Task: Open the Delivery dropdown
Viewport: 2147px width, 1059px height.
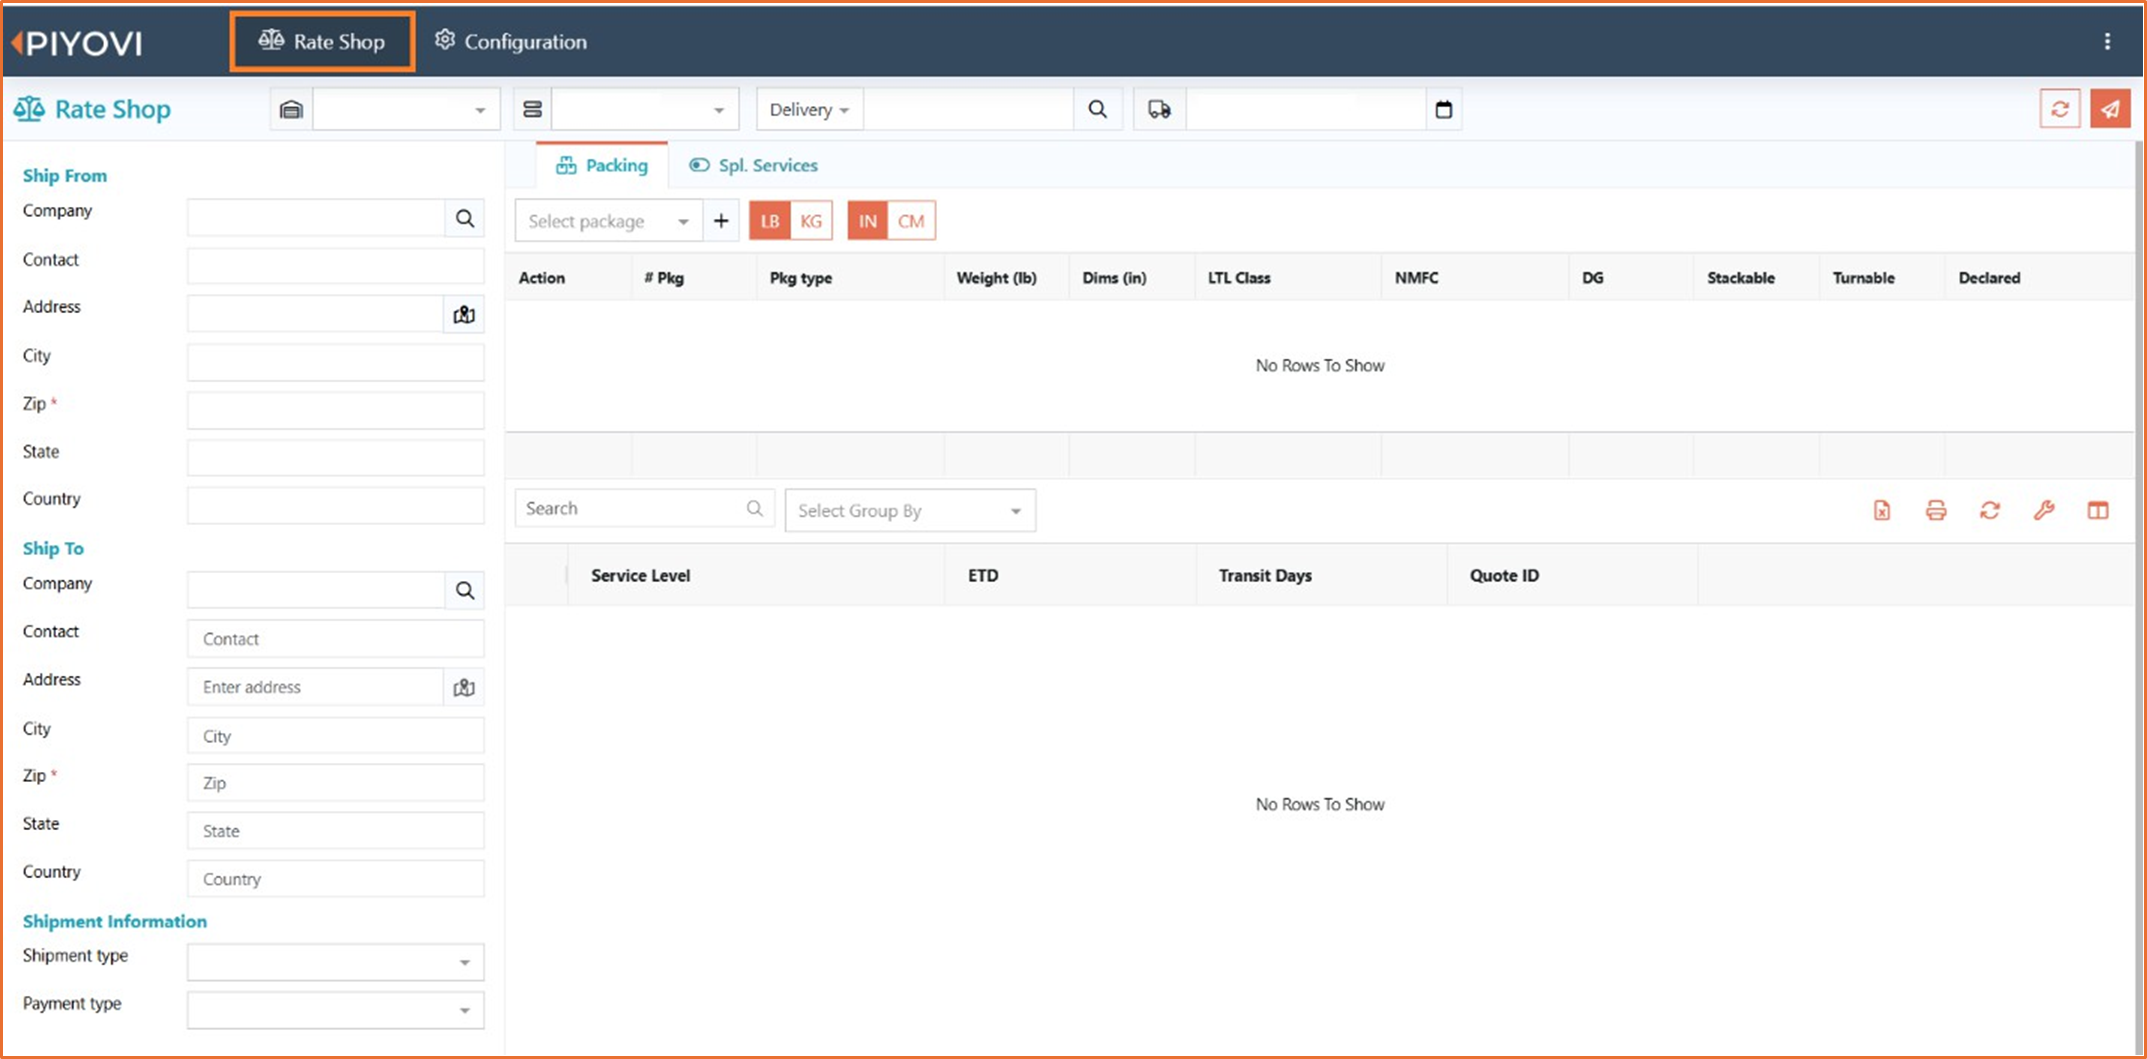Action: 809,109
